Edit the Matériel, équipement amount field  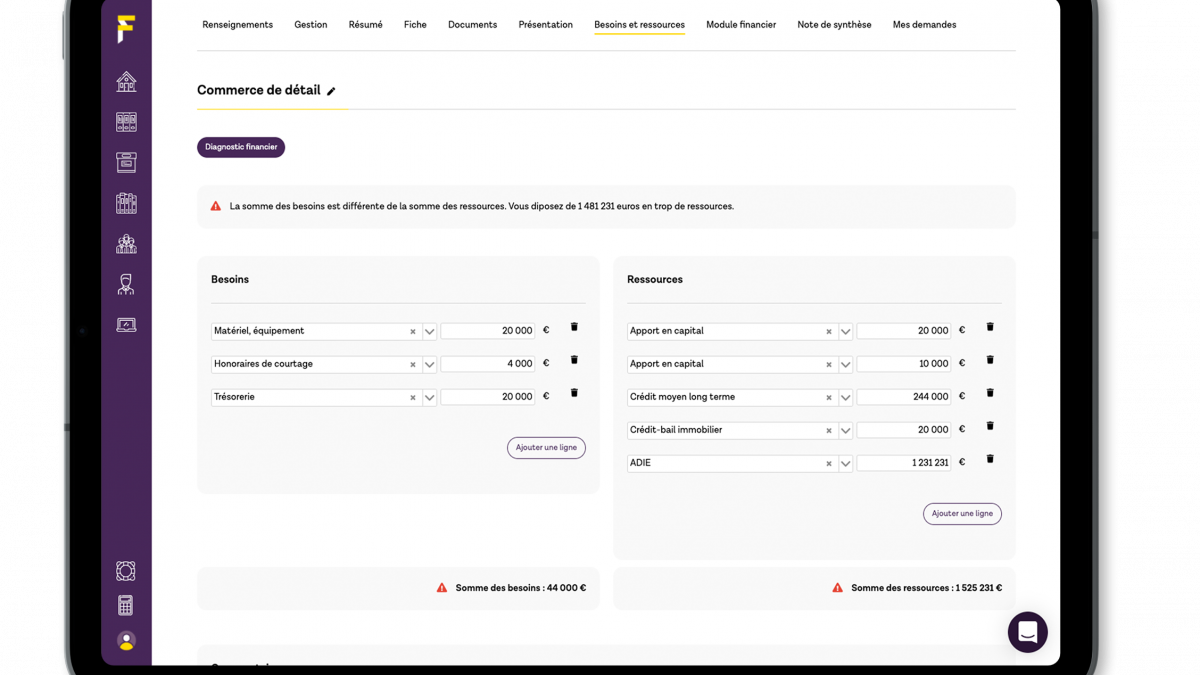pos(488,331)
